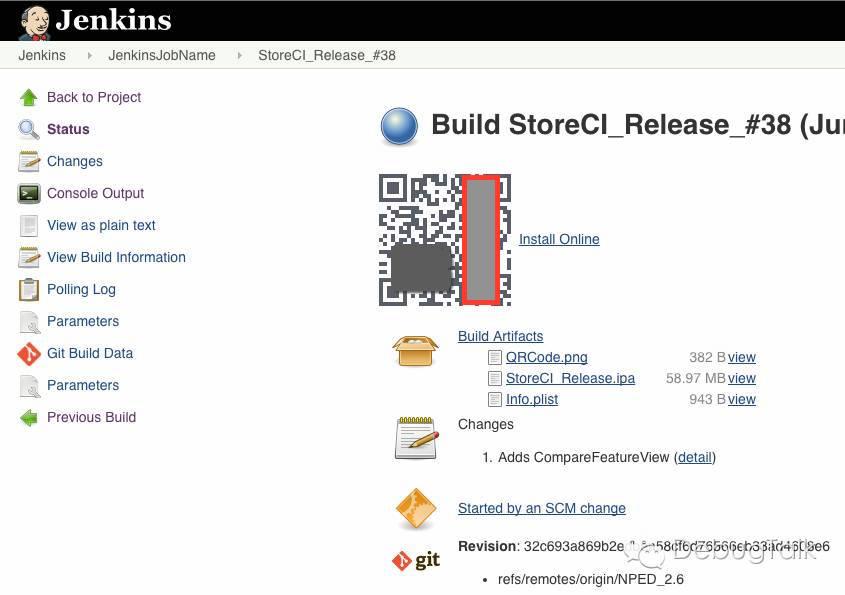
Task: View the Info.plist file contents
Action: coord(741,399)
